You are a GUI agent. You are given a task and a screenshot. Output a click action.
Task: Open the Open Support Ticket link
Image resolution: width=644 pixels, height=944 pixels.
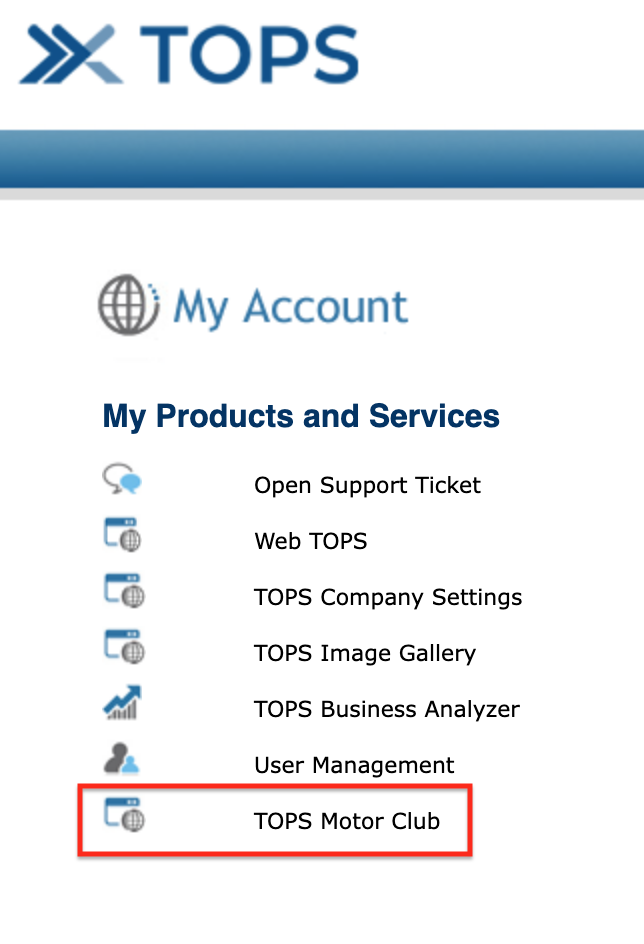pyautogui.click(x=367, y=485)
